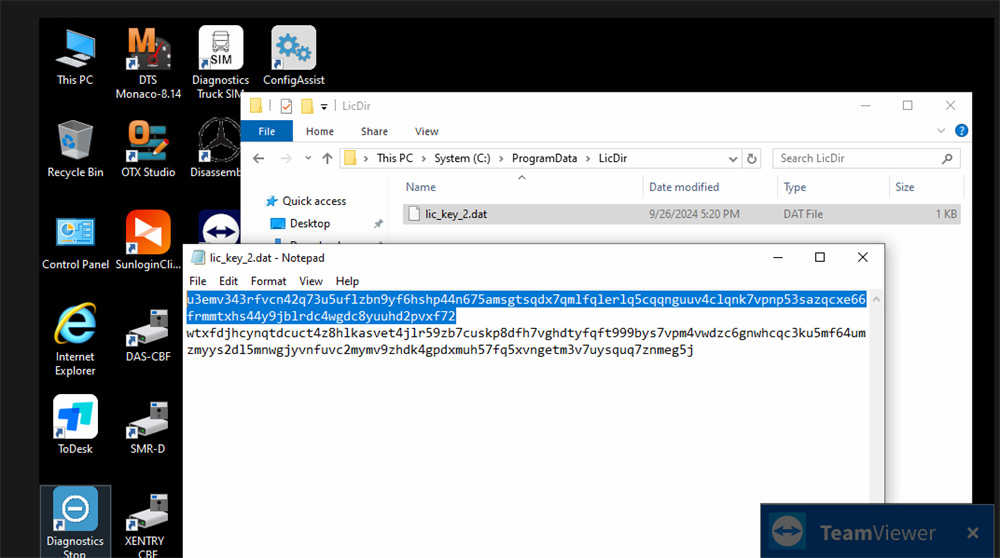Click the search magnifier in Explorer
This screenshot has width=1000, height=558.
[x=947, y=158]
